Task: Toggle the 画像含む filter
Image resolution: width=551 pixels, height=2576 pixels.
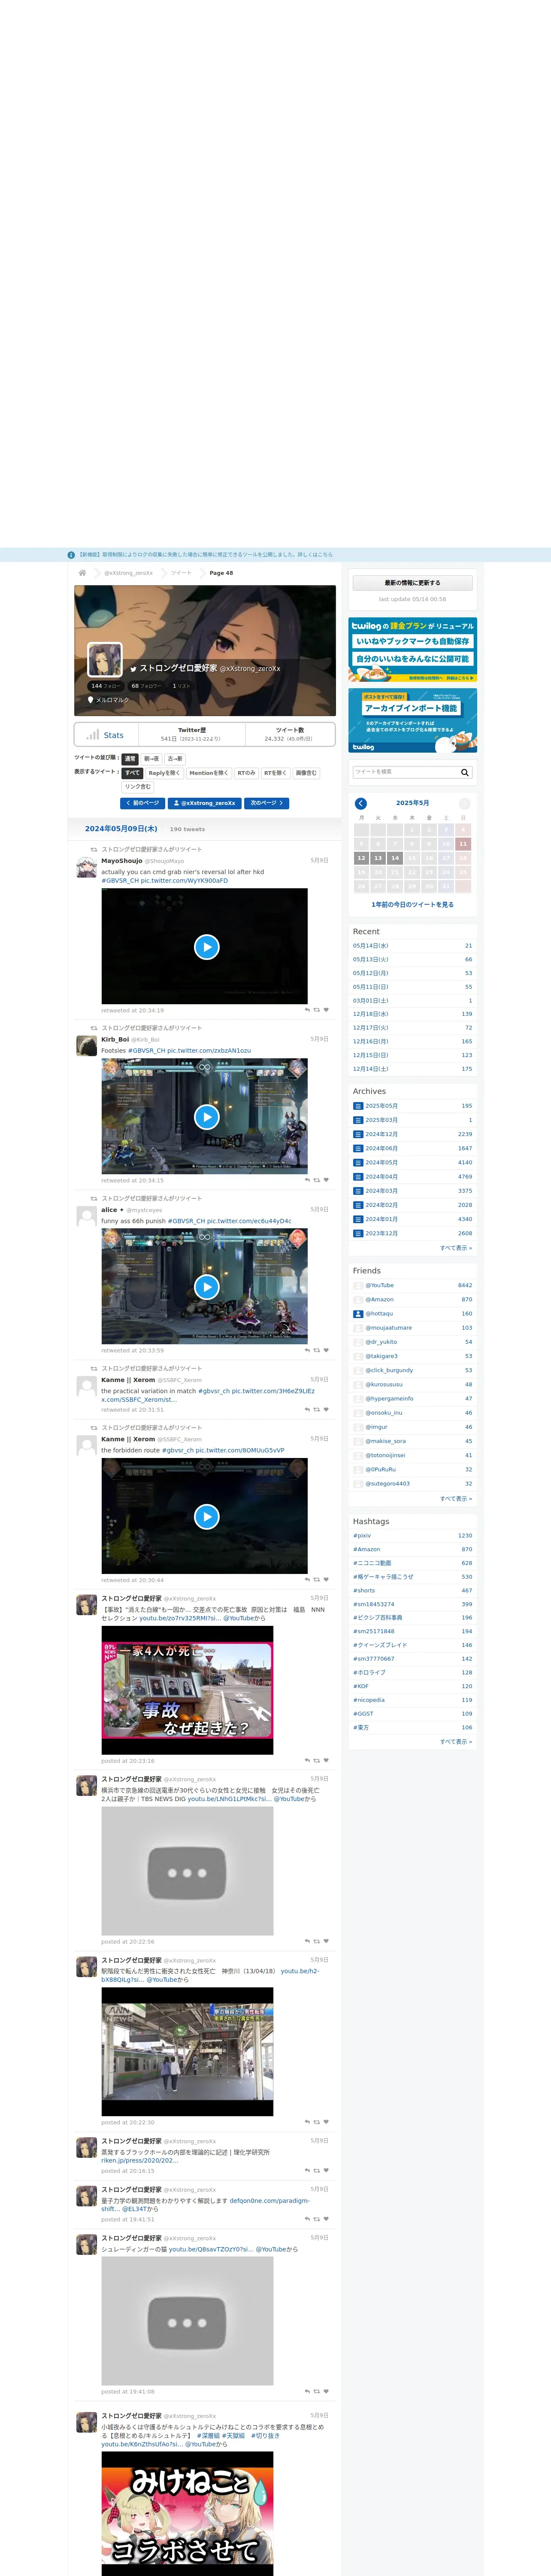Action: [306, 773]
